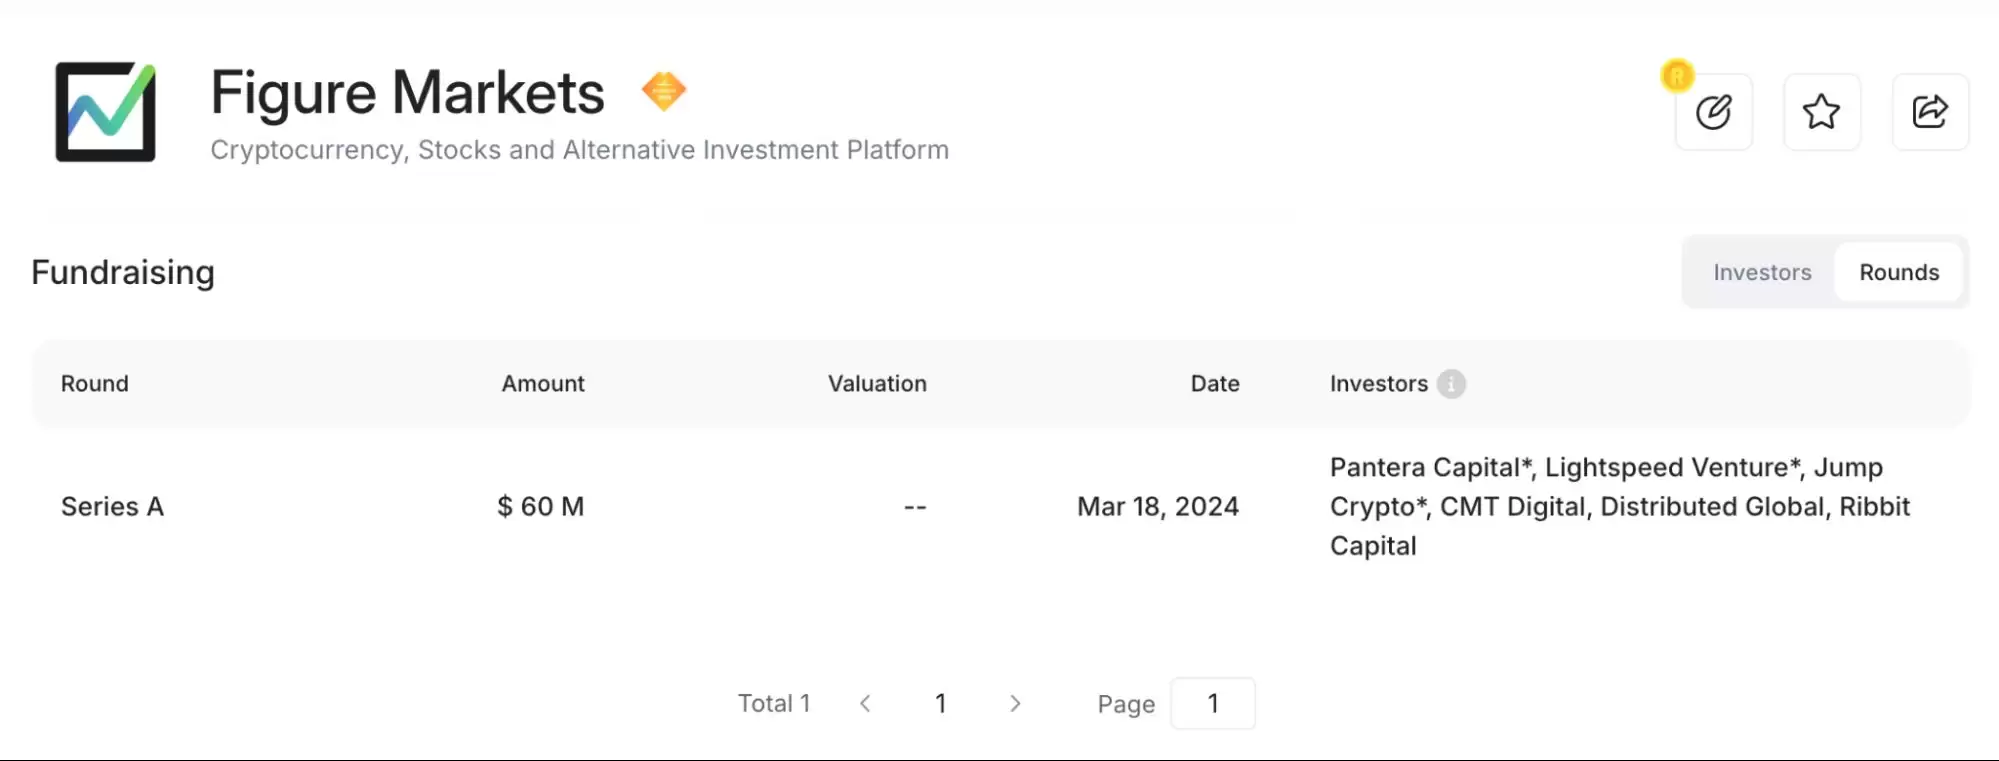Viewport: 1999px width, 761px height.
Task: Select the Rounds tab
Action: point(1898,272)
